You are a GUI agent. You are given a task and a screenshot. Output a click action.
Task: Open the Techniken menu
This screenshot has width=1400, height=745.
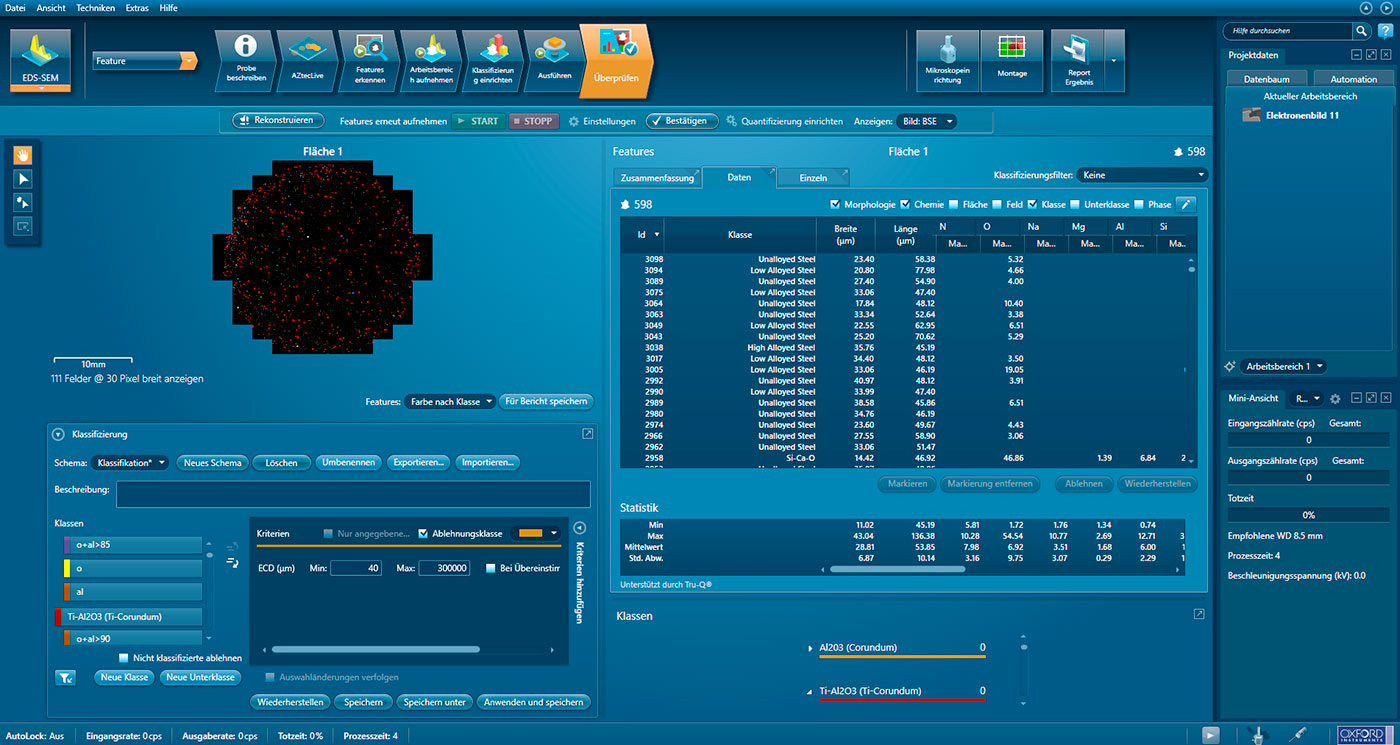[x=95, y=7]
